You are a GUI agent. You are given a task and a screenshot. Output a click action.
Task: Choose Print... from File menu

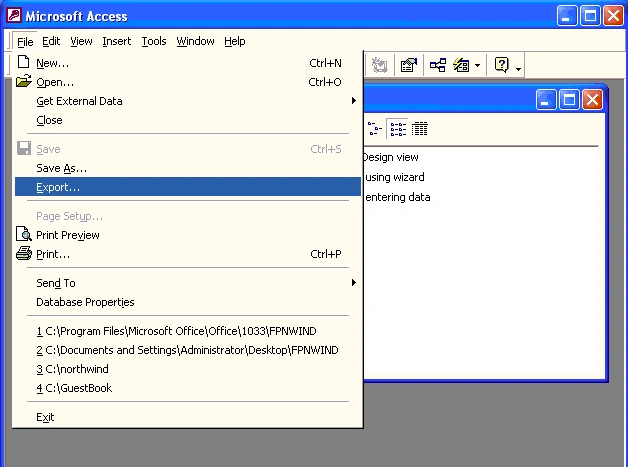[188, 254]
